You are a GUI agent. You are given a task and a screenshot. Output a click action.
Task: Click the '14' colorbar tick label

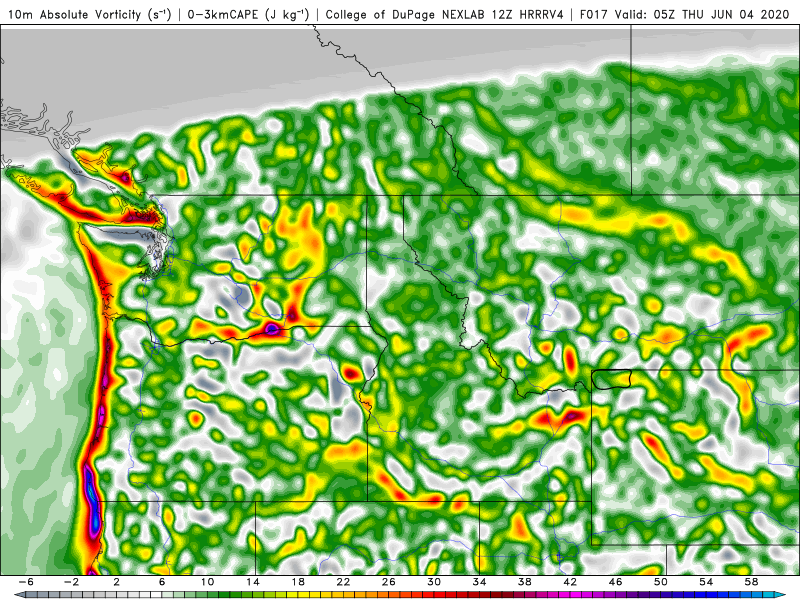point(253,582)
